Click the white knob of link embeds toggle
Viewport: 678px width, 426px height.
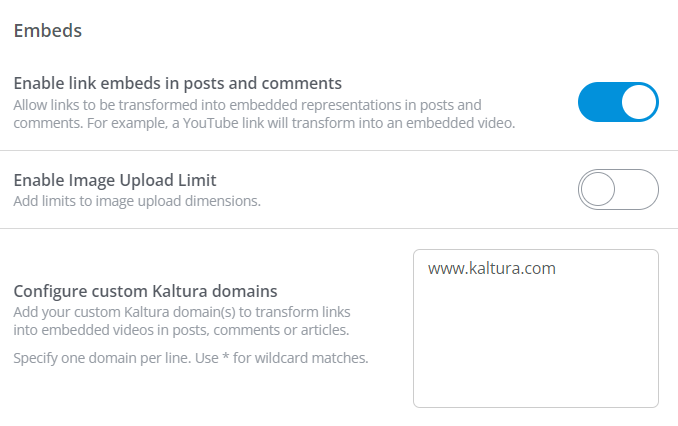pos(639,102)
